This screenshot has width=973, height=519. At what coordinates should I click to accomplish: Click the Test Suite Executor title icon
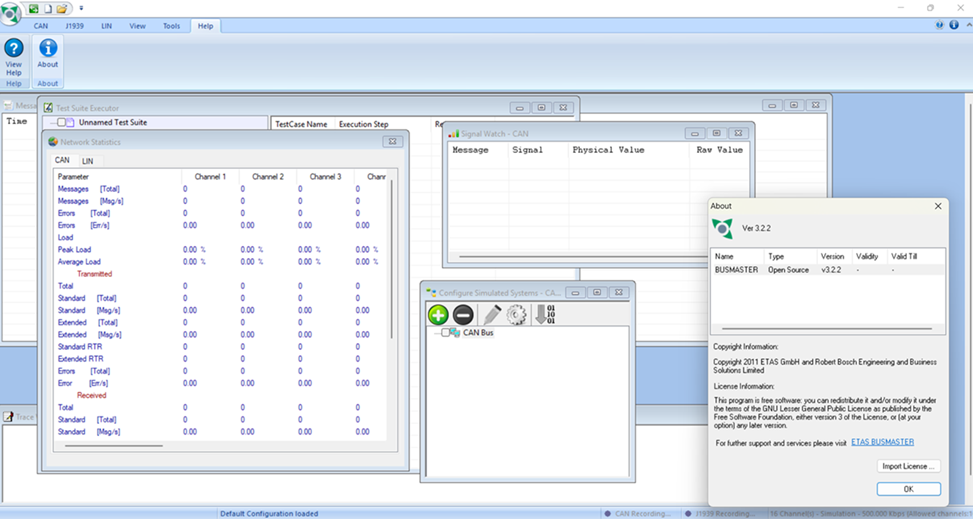point(48,107)
